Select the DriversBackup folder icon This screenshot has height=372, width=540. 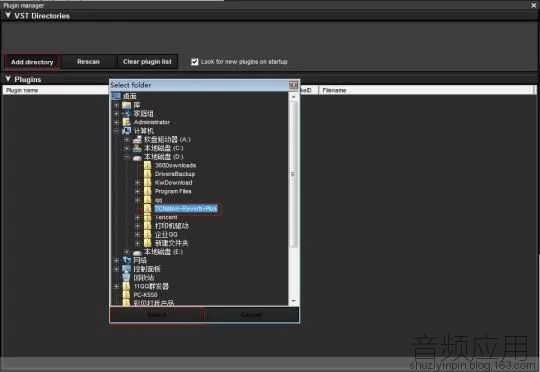(147, 174)
